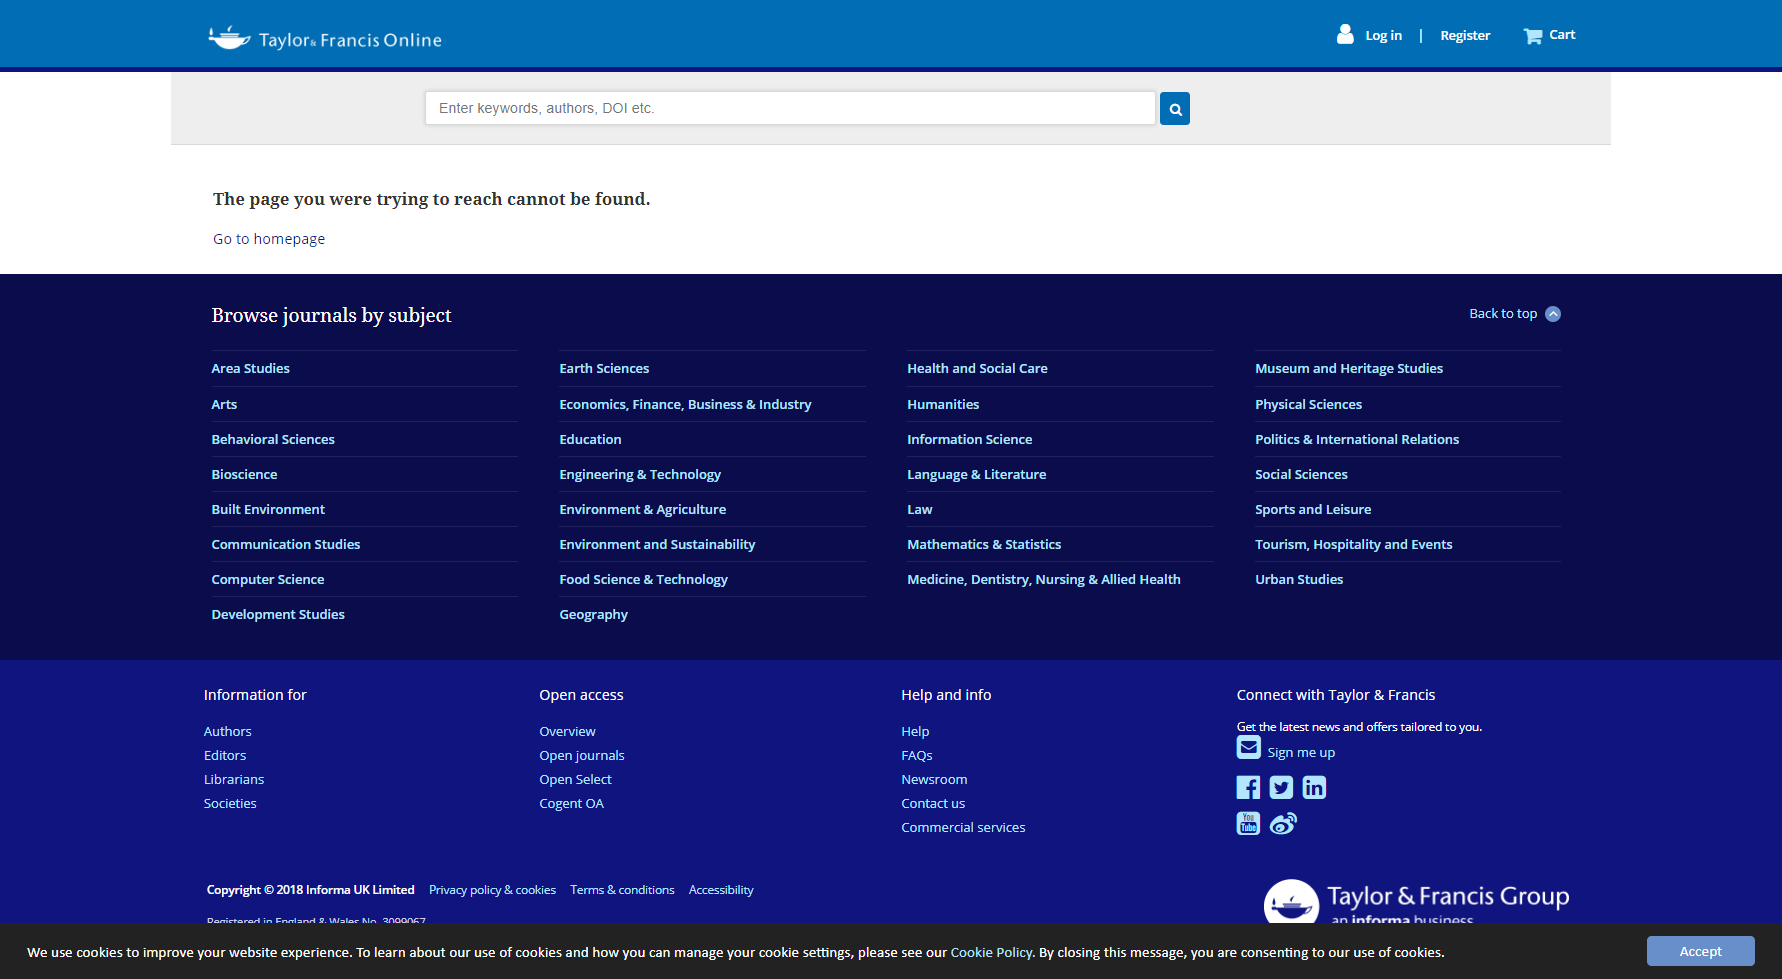The width and height of the screenshot is (1782, 979).
Task: Open Bioscience subject
Action: (x=244, y=475)
